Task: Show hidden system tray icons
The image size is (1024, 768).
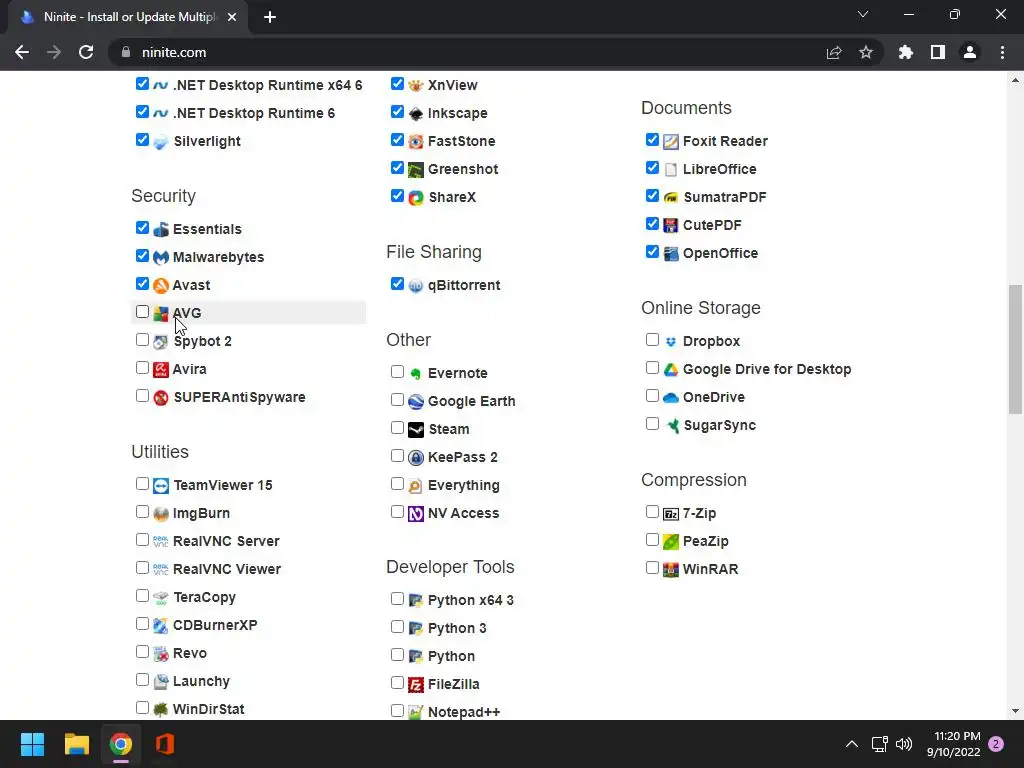Action: point(852,744)
